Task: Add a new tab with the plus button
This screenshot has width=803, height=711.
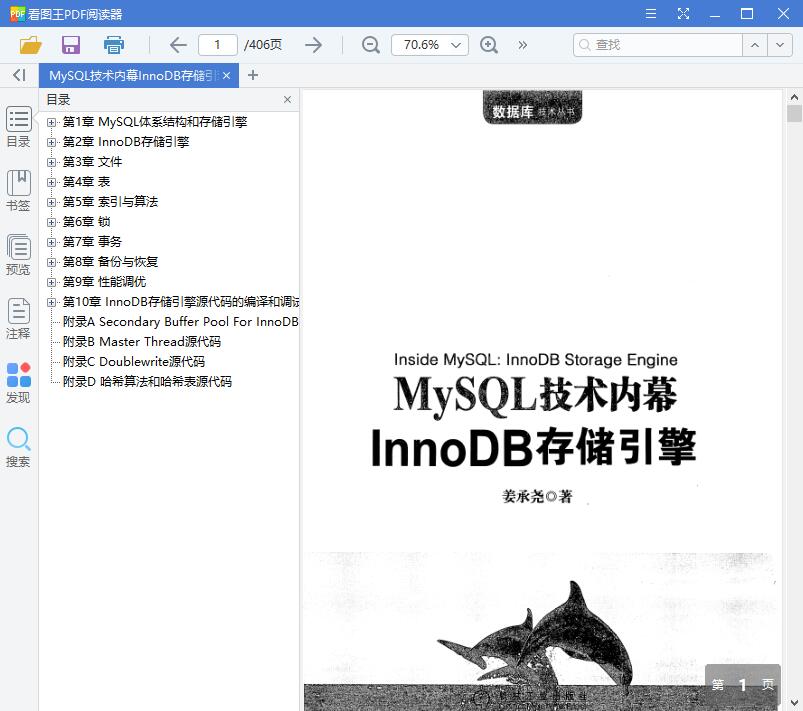Action: coord(252,75)
